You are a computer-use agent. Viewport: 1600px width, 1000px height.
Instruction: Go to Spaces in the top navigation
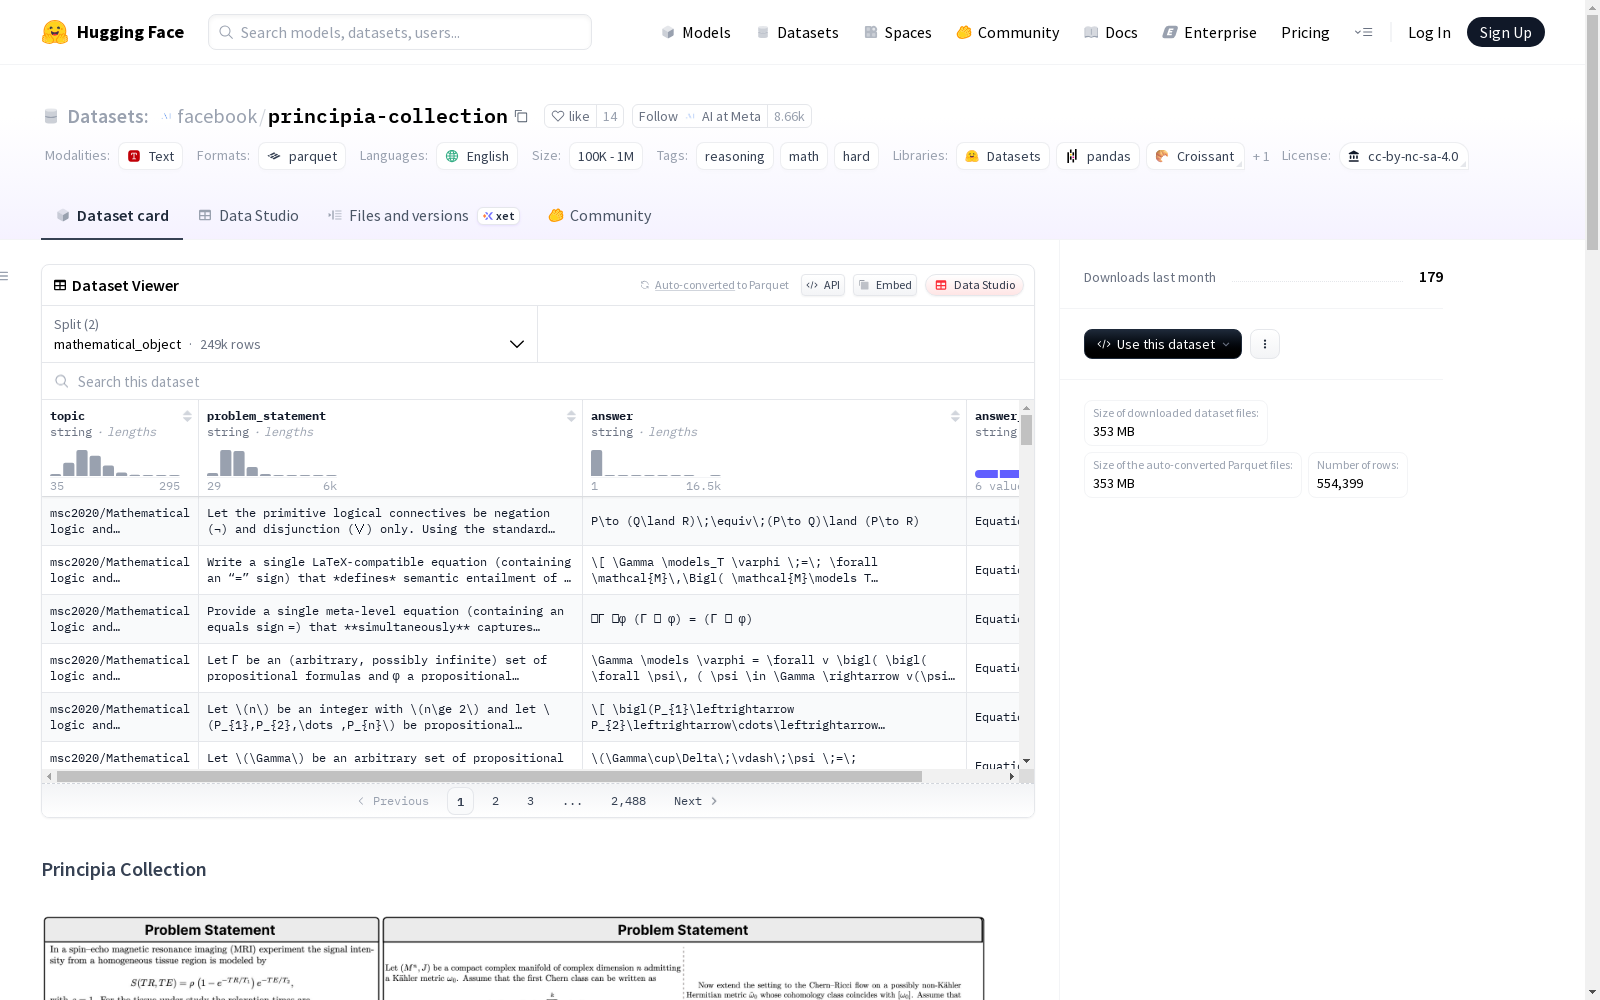tap(898, 32)
